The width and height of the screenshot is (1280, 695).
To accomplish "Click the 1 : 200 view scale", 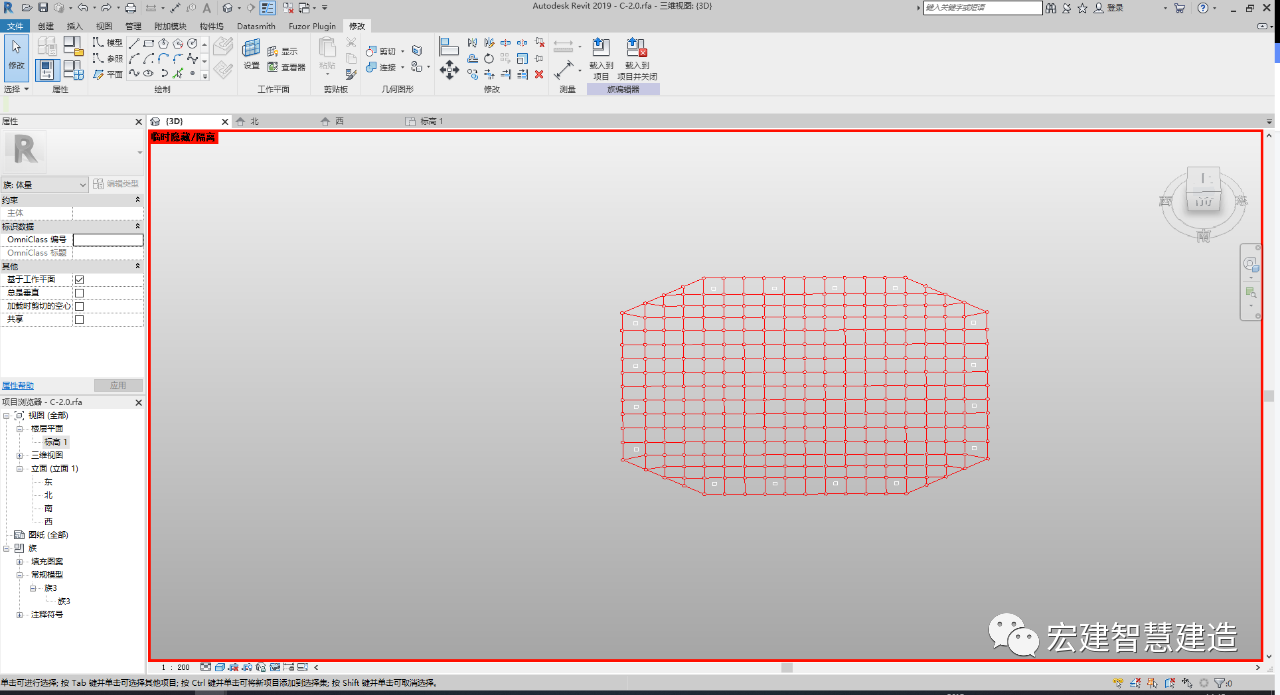I will 176,667.
